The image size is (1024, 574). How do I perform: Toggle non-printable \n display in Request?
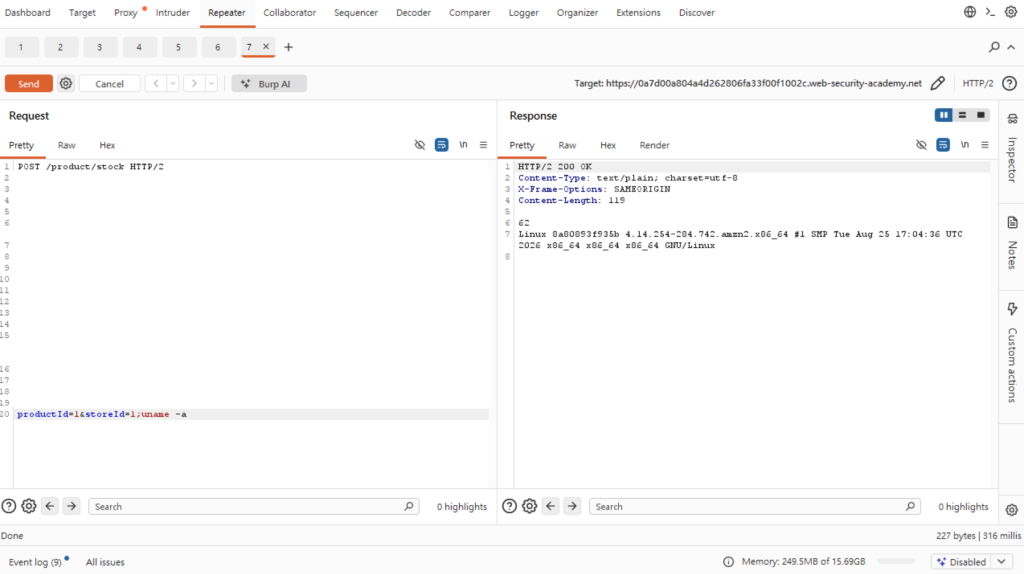(463, 144)
